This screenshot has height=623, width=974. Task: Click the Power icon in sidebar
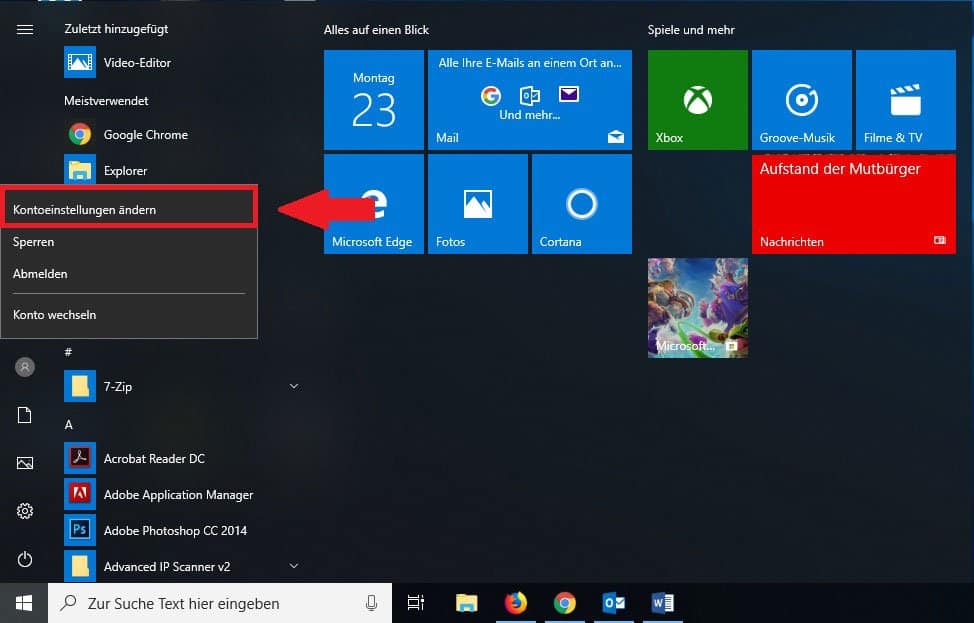click(x=25, y=559)
